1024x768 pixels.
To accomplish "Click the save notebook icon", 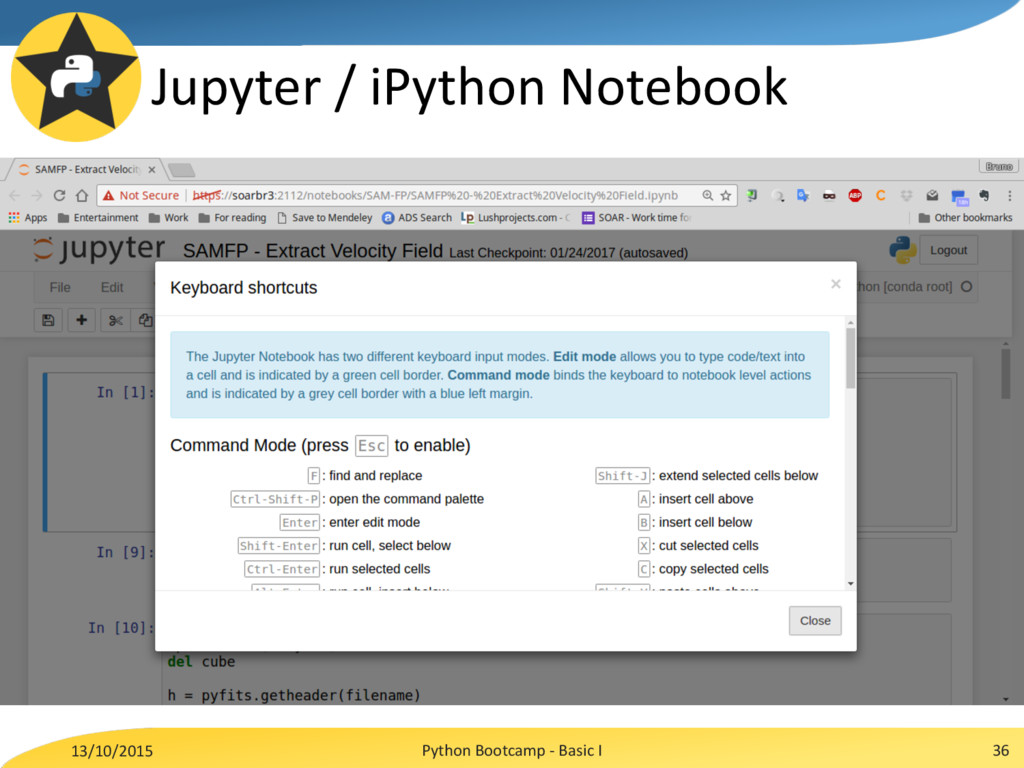I will point(48,320).
